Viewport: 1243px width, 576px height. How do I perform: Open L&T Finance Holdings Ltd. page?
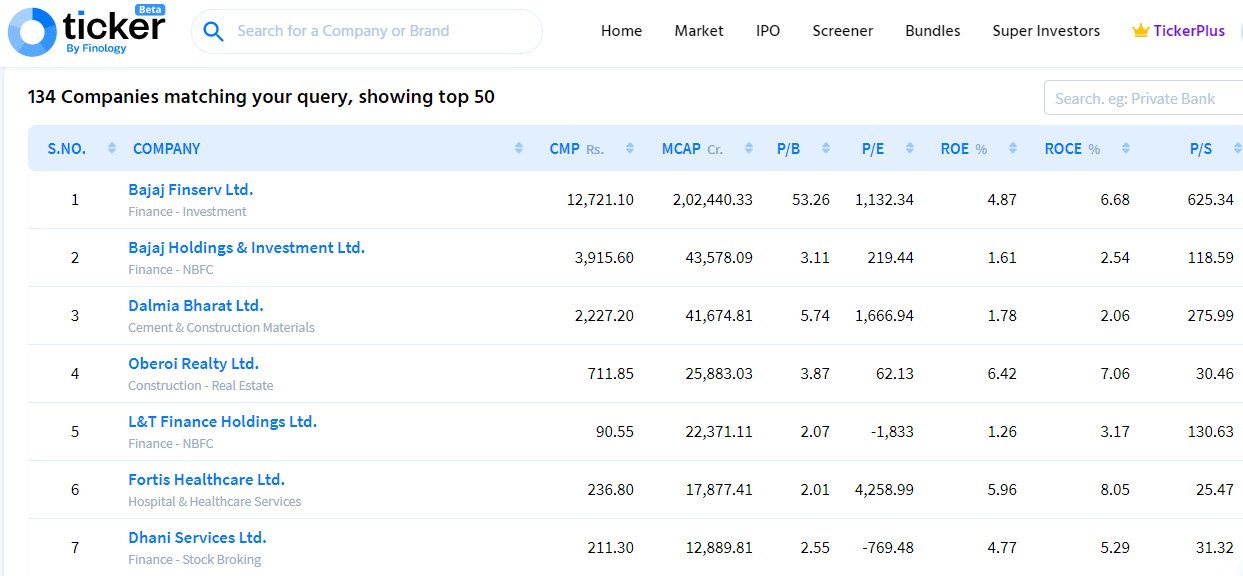coord(222,421)
